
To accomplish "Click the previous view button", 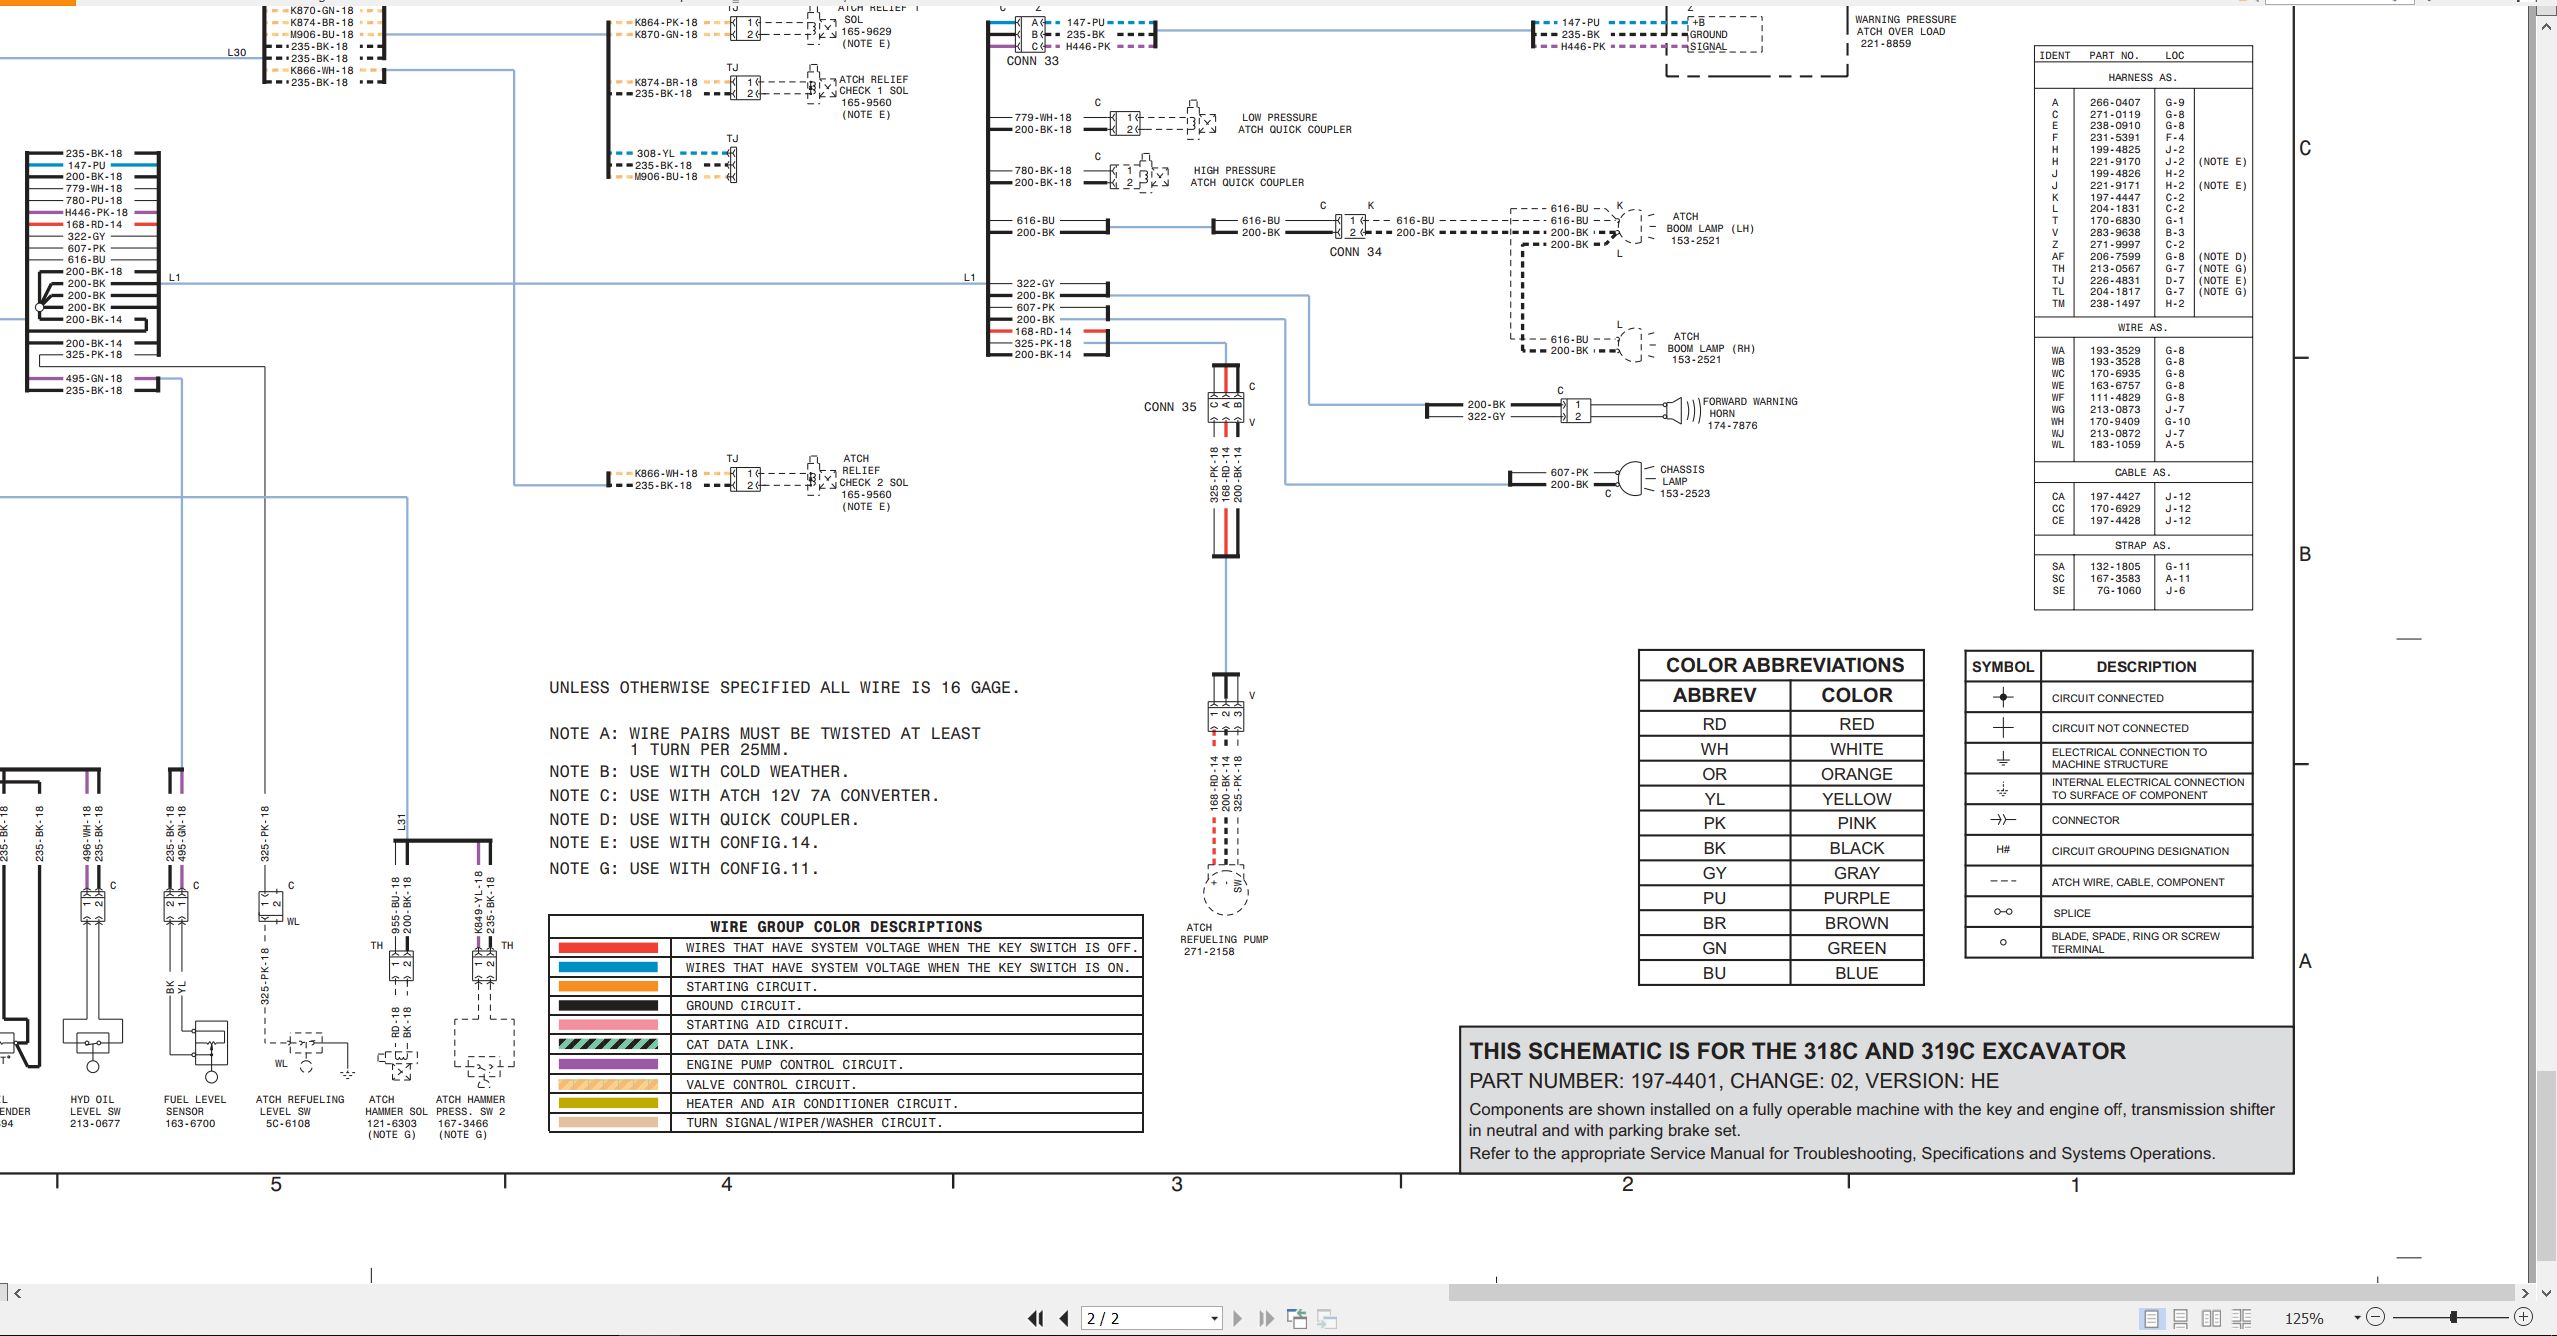I will pyautogui.click(x=1297, y=1318).
